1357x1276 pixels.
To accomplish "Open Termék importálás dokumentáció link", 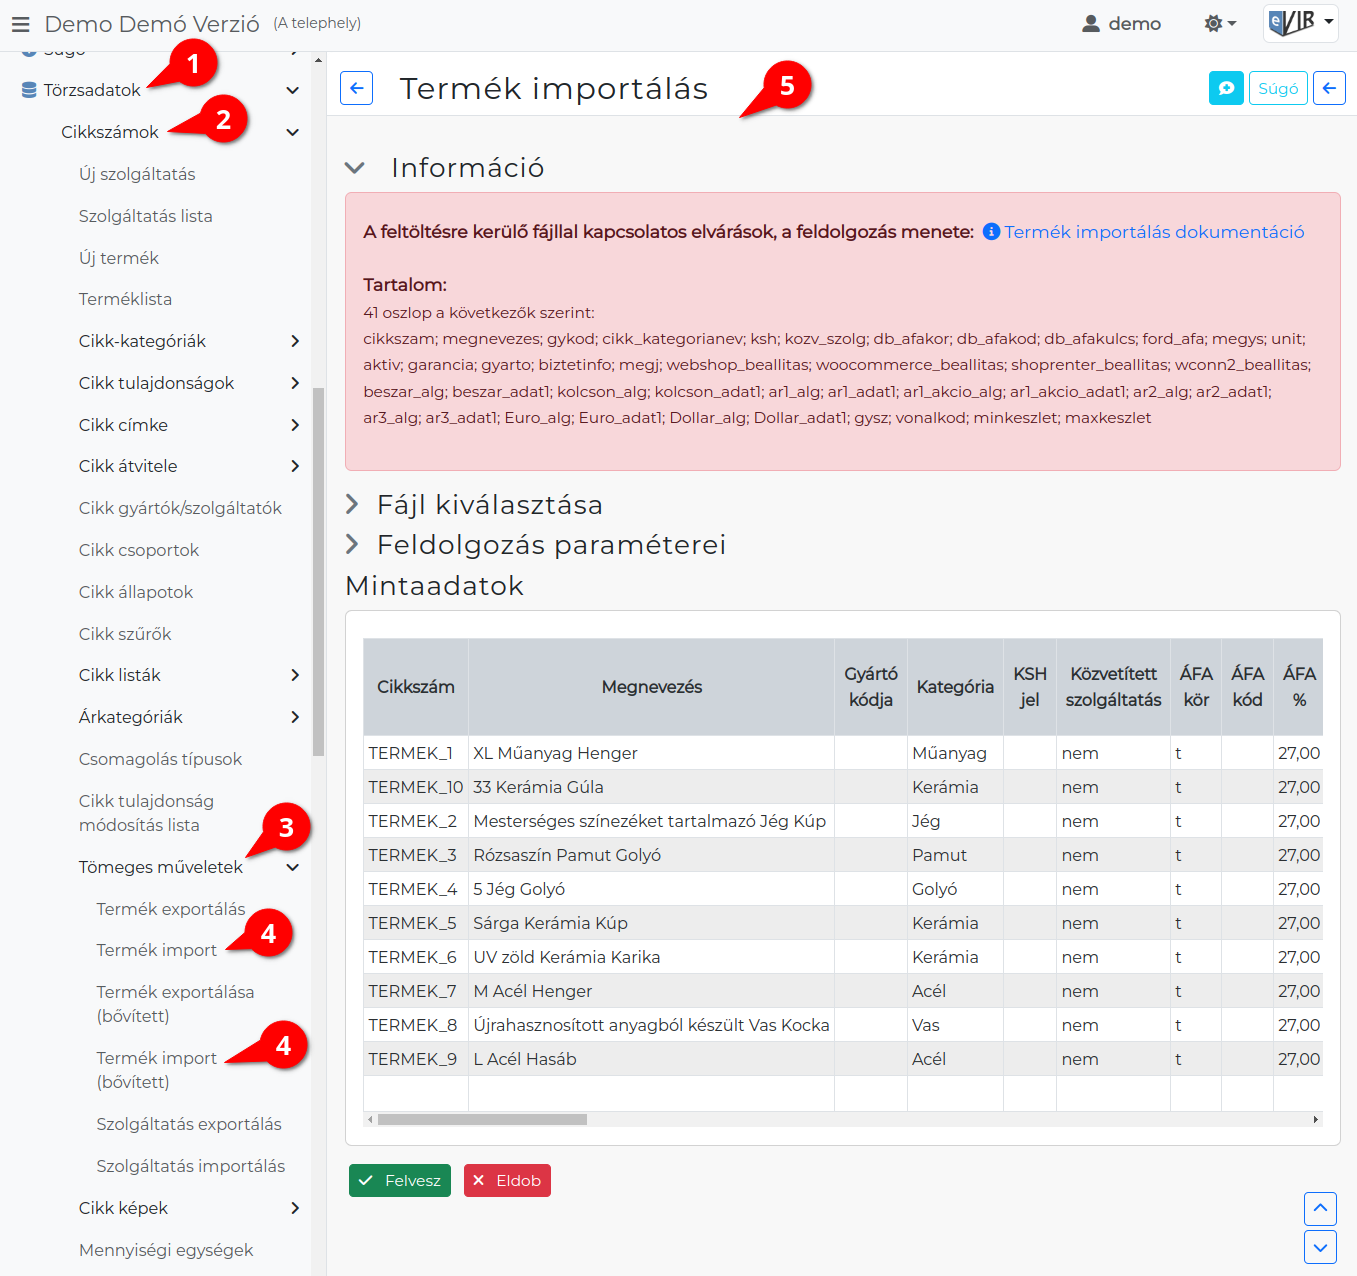I will (1154, 232).
